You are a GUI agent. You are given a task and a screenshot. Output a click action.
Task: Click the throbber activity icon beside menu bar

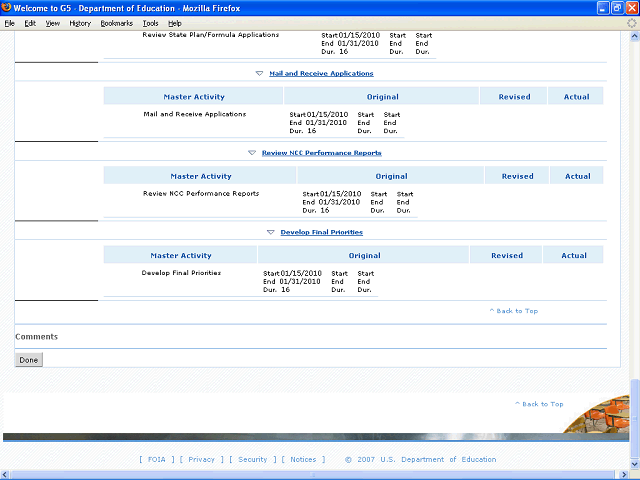631,22
